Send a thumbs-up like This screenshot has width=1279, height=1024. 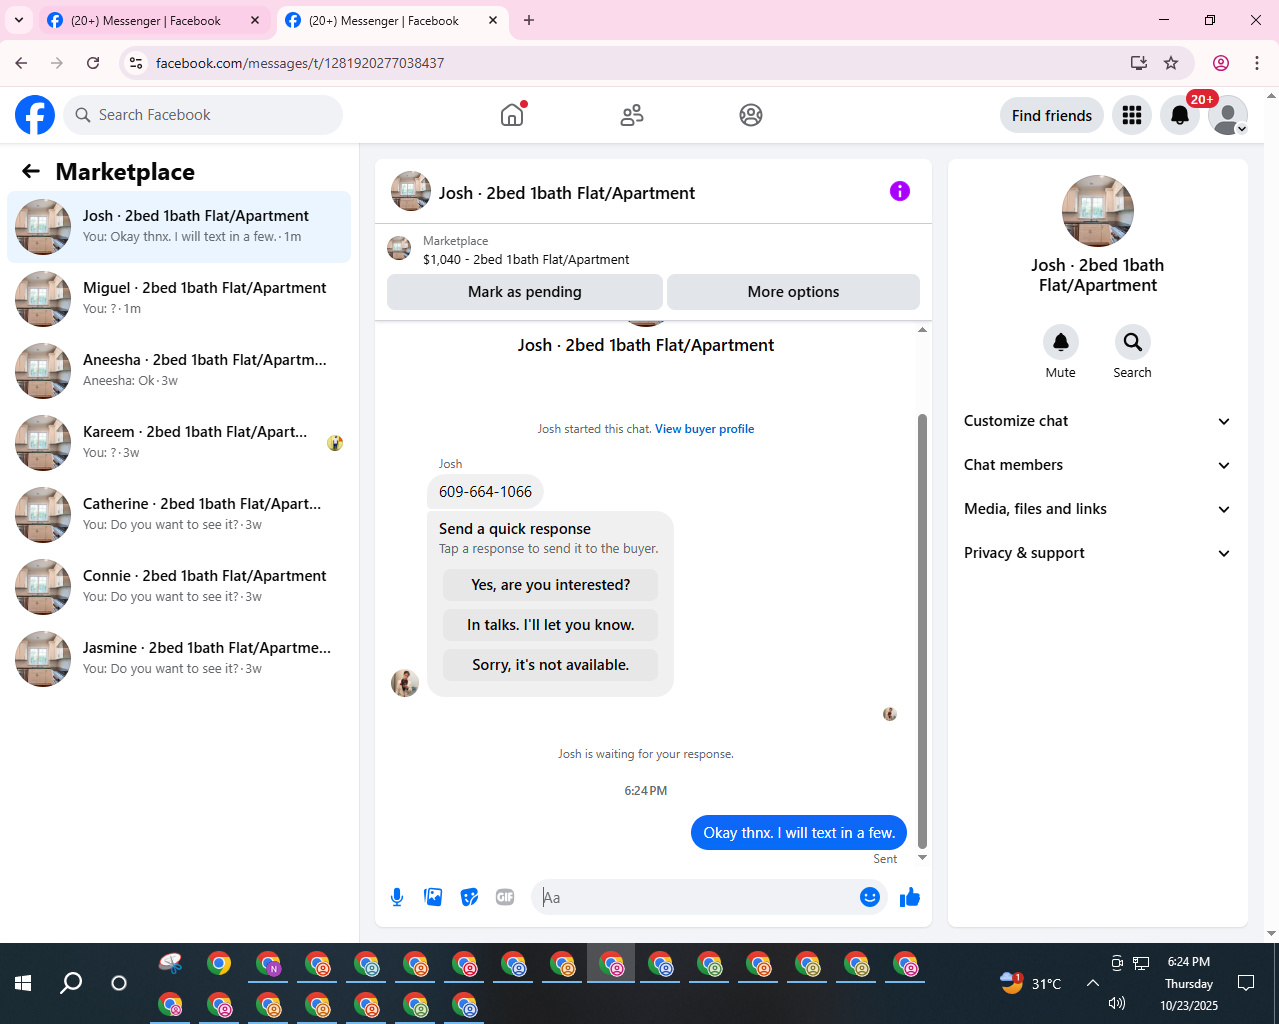(x=909, y=897)
